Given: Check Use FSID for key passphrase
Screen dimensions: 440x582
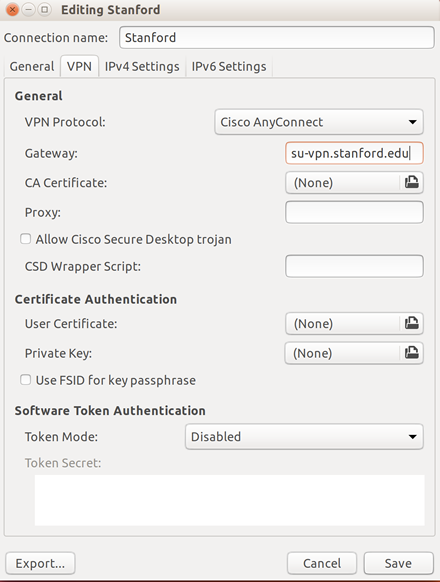Looking at the screenshot, I should 26,380.
